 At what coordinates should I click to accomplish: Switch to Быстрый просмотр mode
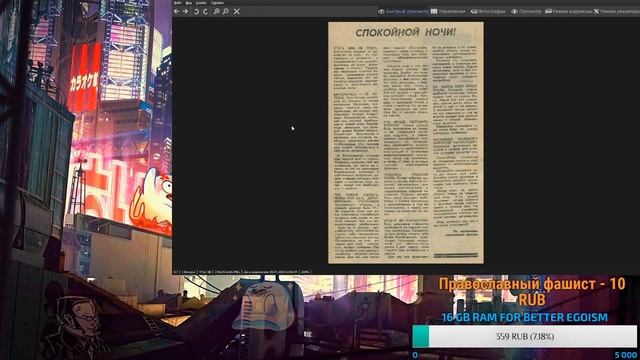pos(403,11)
